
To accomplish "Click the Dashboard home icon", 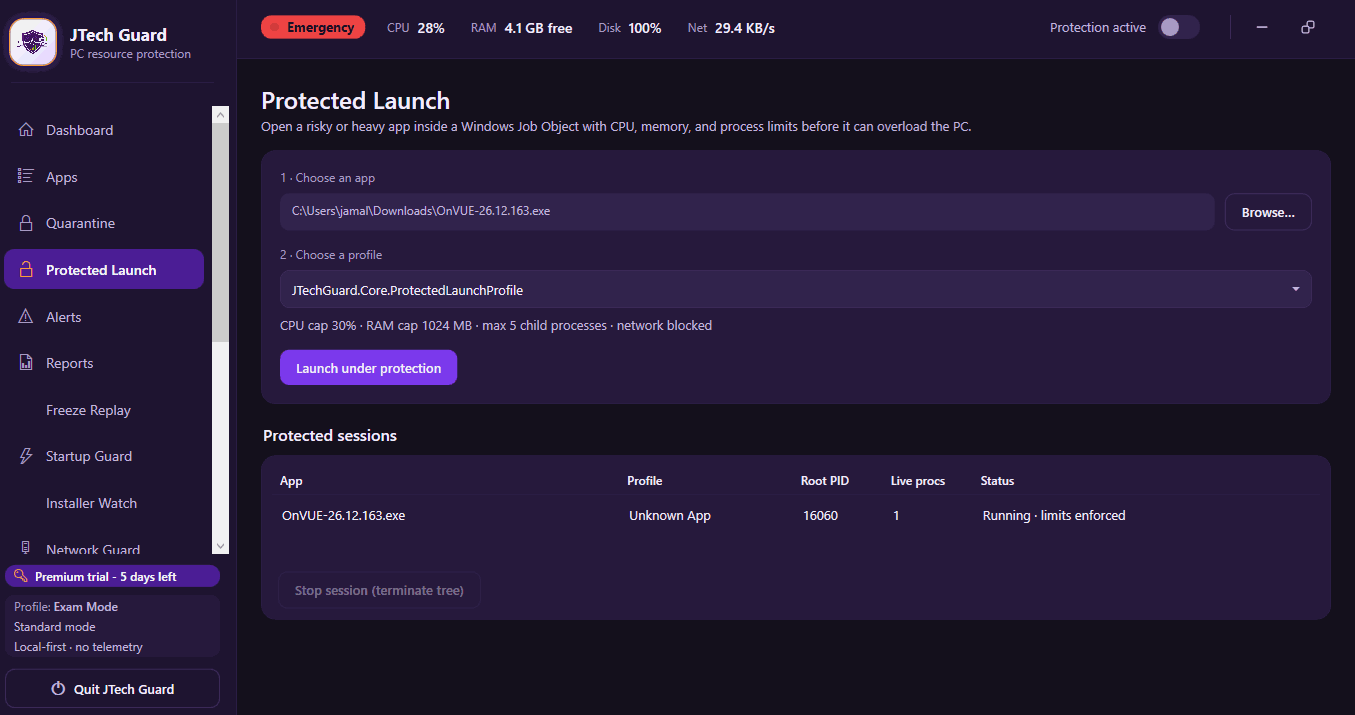I will tap(26, 130).
